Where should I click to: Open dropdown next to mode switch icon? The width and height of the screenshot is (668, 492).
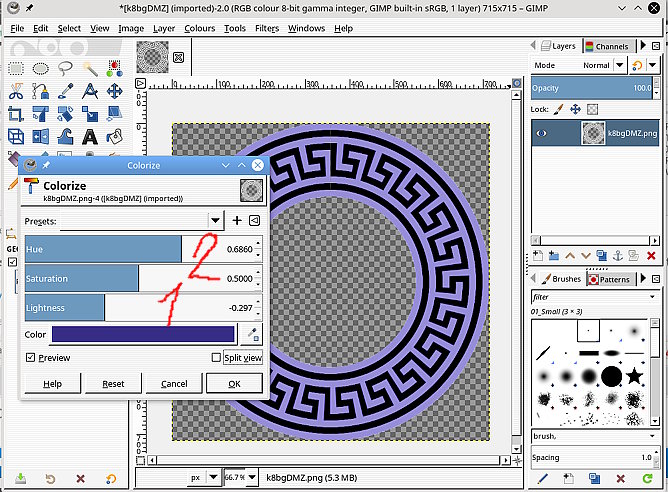point(653,65)
